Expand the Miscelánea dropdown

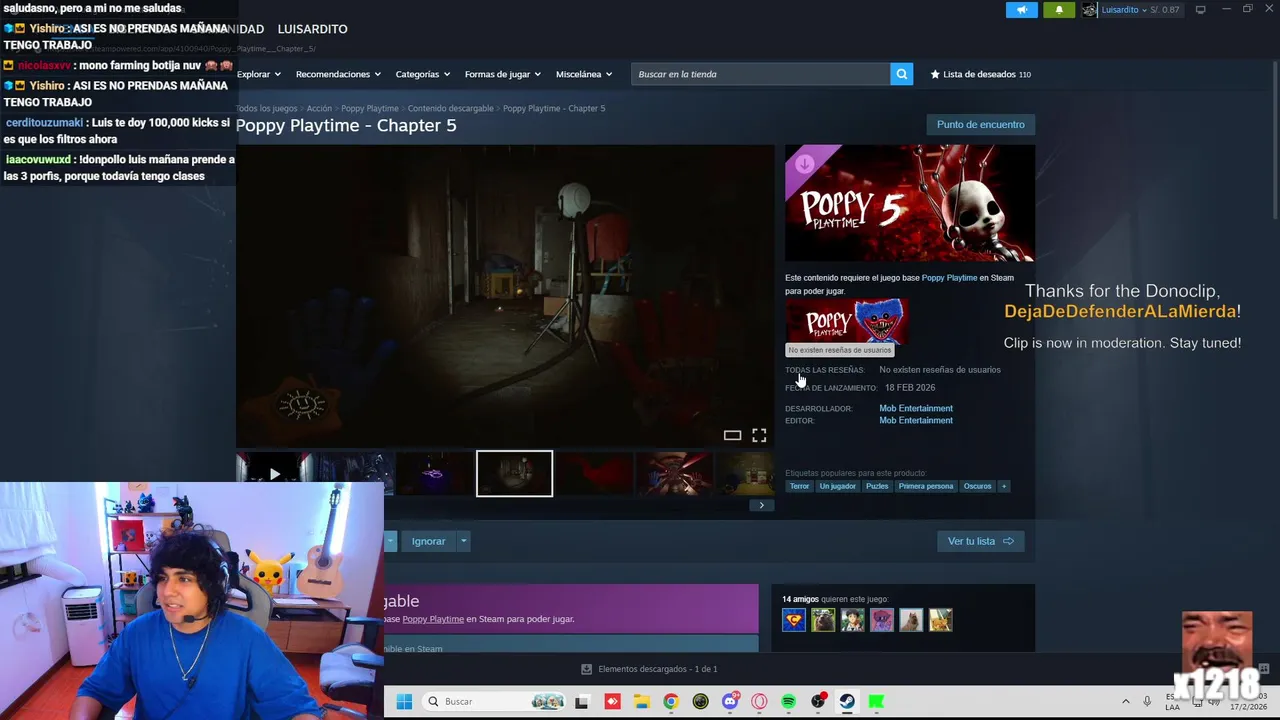[x=584, y=74]
